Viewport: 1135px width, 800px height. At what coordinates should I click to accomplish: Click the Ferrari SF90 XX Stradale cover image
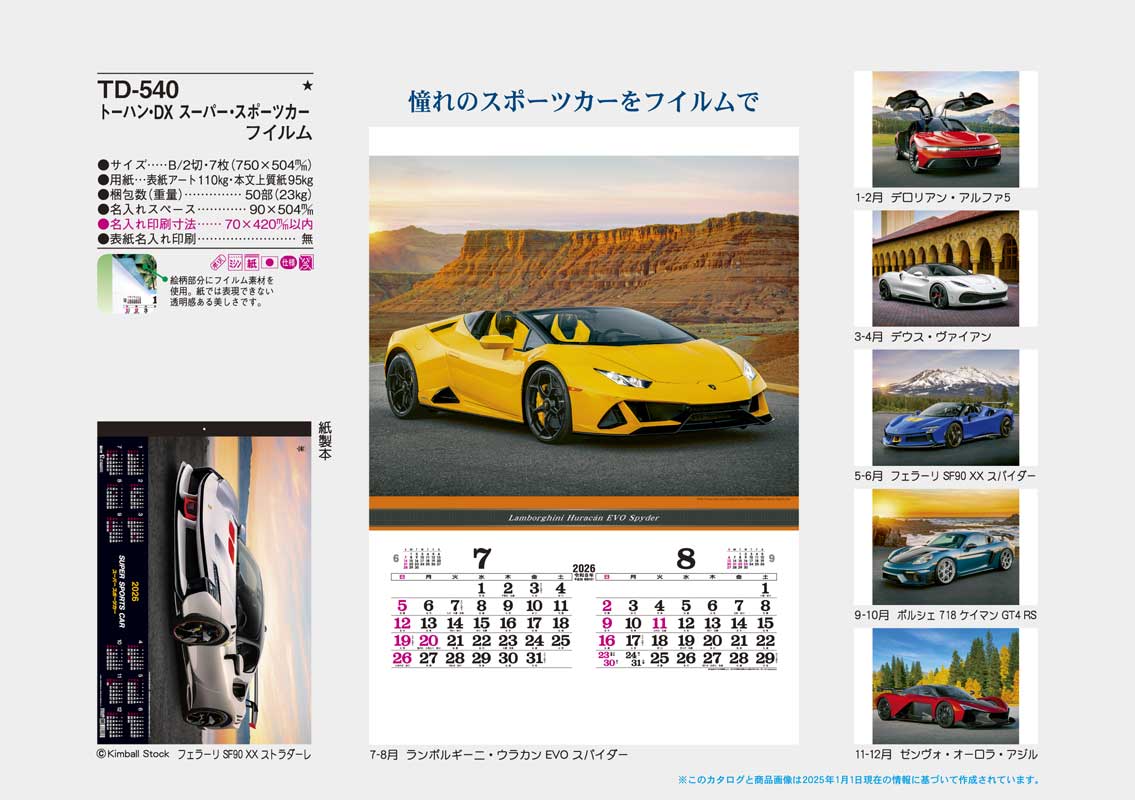pyautogui.click(x=204, y=583)
